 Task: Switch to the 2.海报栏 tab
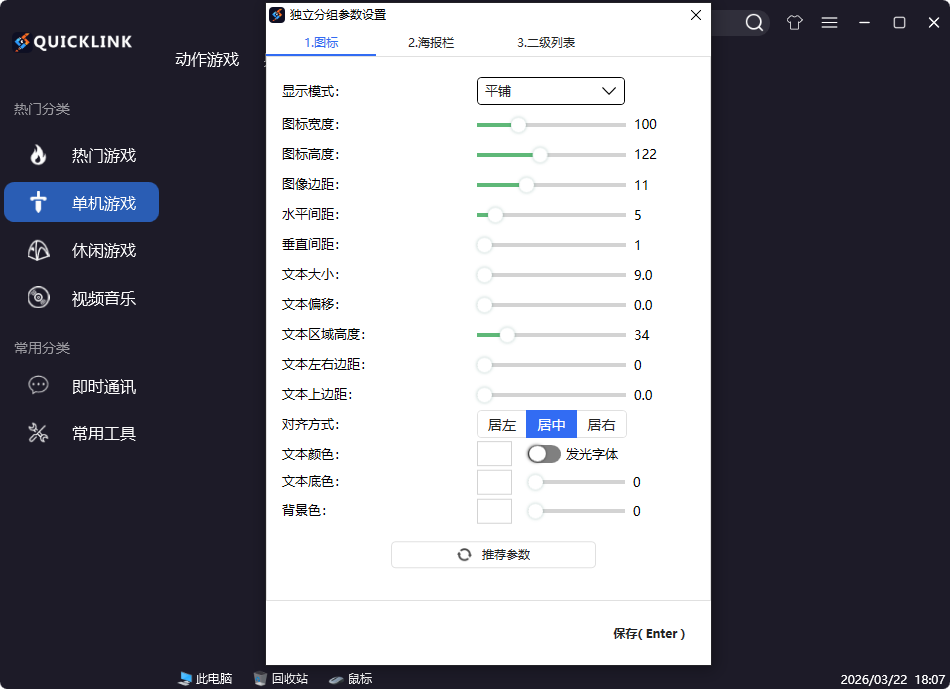428,43
